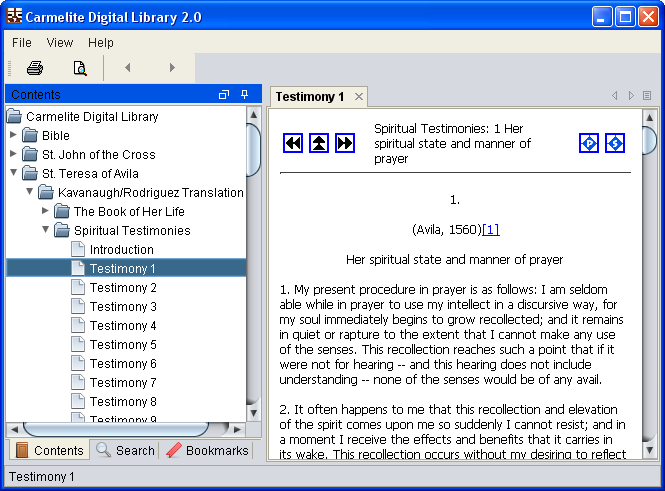The width and height of the screenshot is (665, 491).
Task: Go to next document with double-right arrow
Action: 345,143
